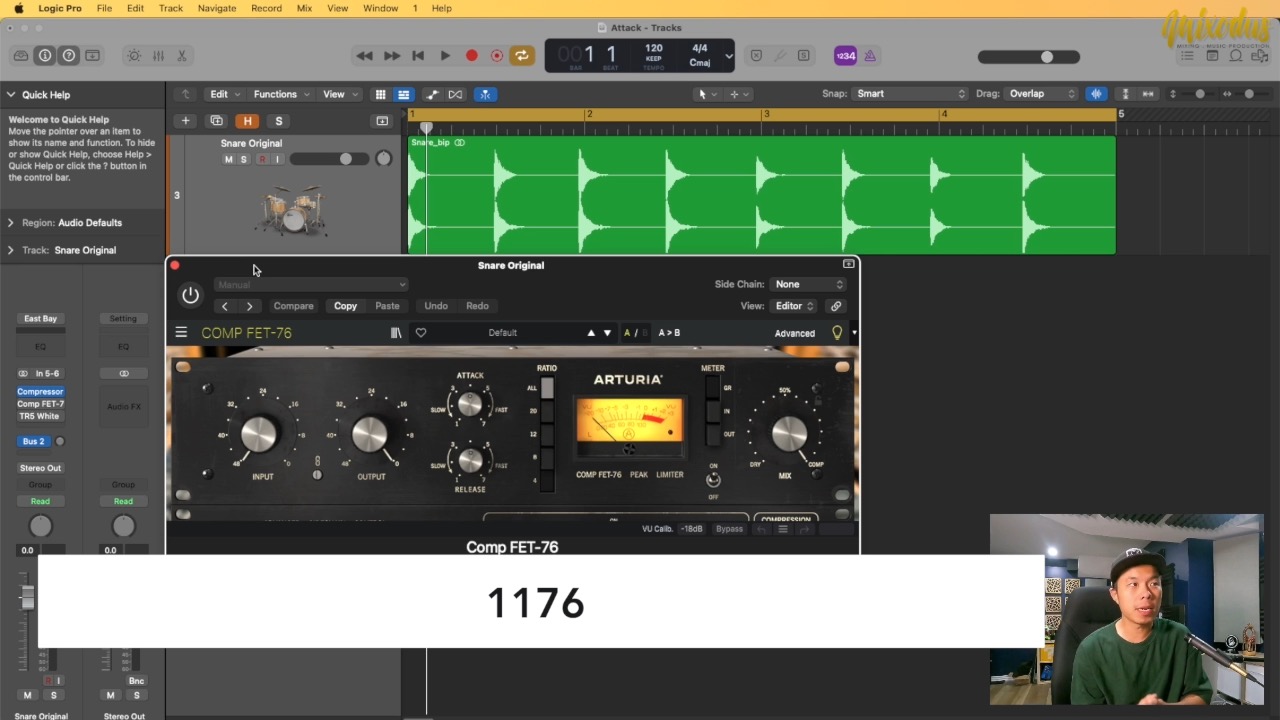Toggle the Waveform Zoom button
The image size is (1280, 720).
pyautogui.click(x=1097, y=94)
